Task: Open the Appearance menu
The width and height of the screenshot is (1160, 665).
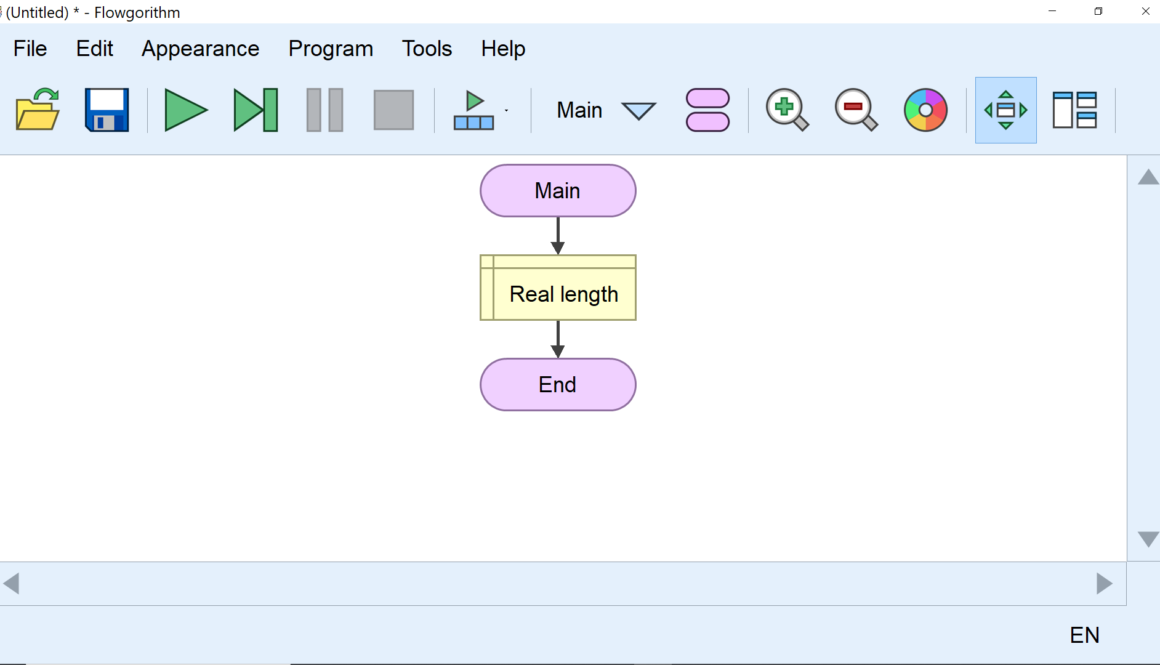Action: [200, 49]
